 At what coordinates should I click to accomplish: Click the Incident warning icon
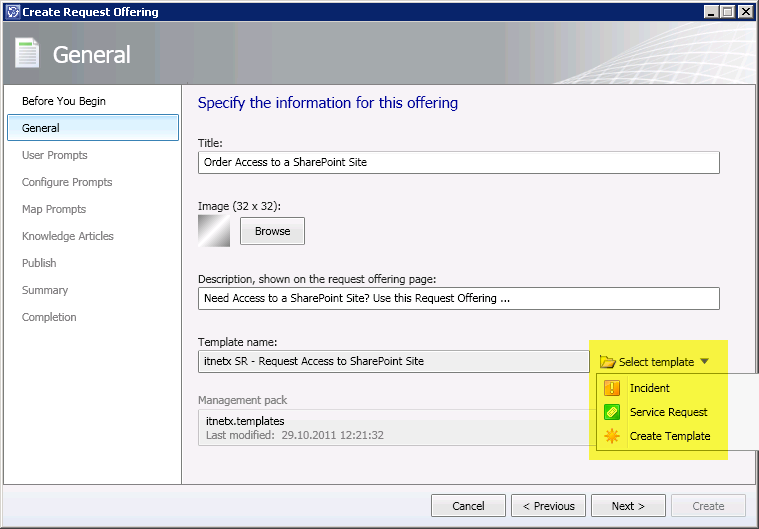coord(612,388)
